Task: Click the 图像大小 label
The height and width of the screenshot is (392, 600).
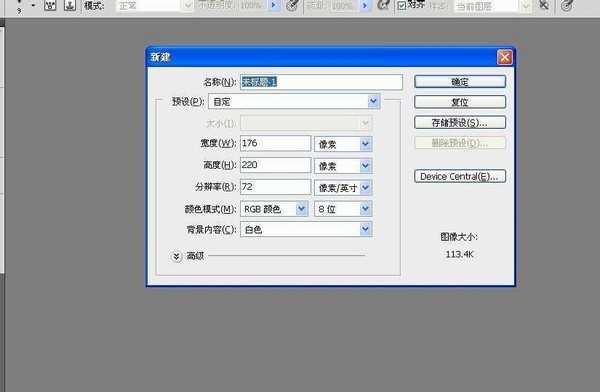Action: coord(458,237)
